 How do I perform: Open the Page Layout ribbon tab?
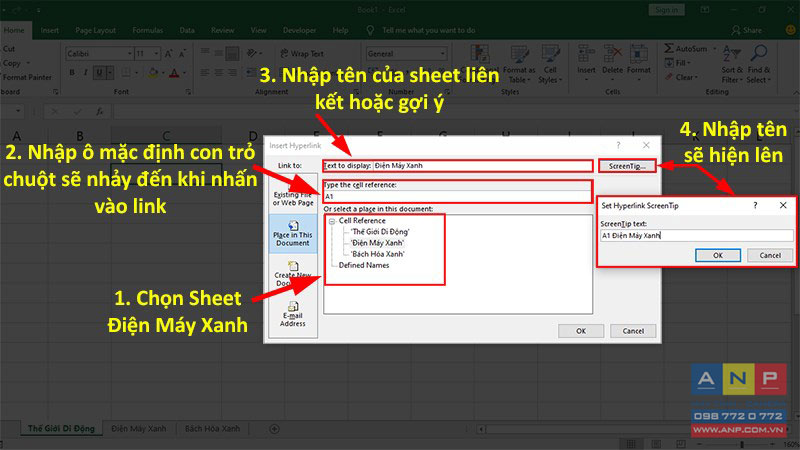(x=95, y=30)
